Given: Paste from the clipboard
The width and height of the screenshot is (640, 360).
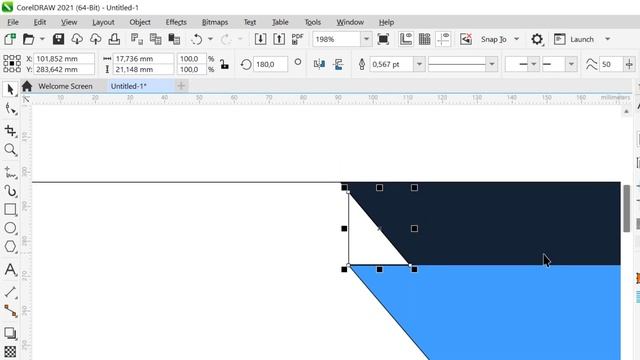Looking at the screenshot, I should coord(174,39).
